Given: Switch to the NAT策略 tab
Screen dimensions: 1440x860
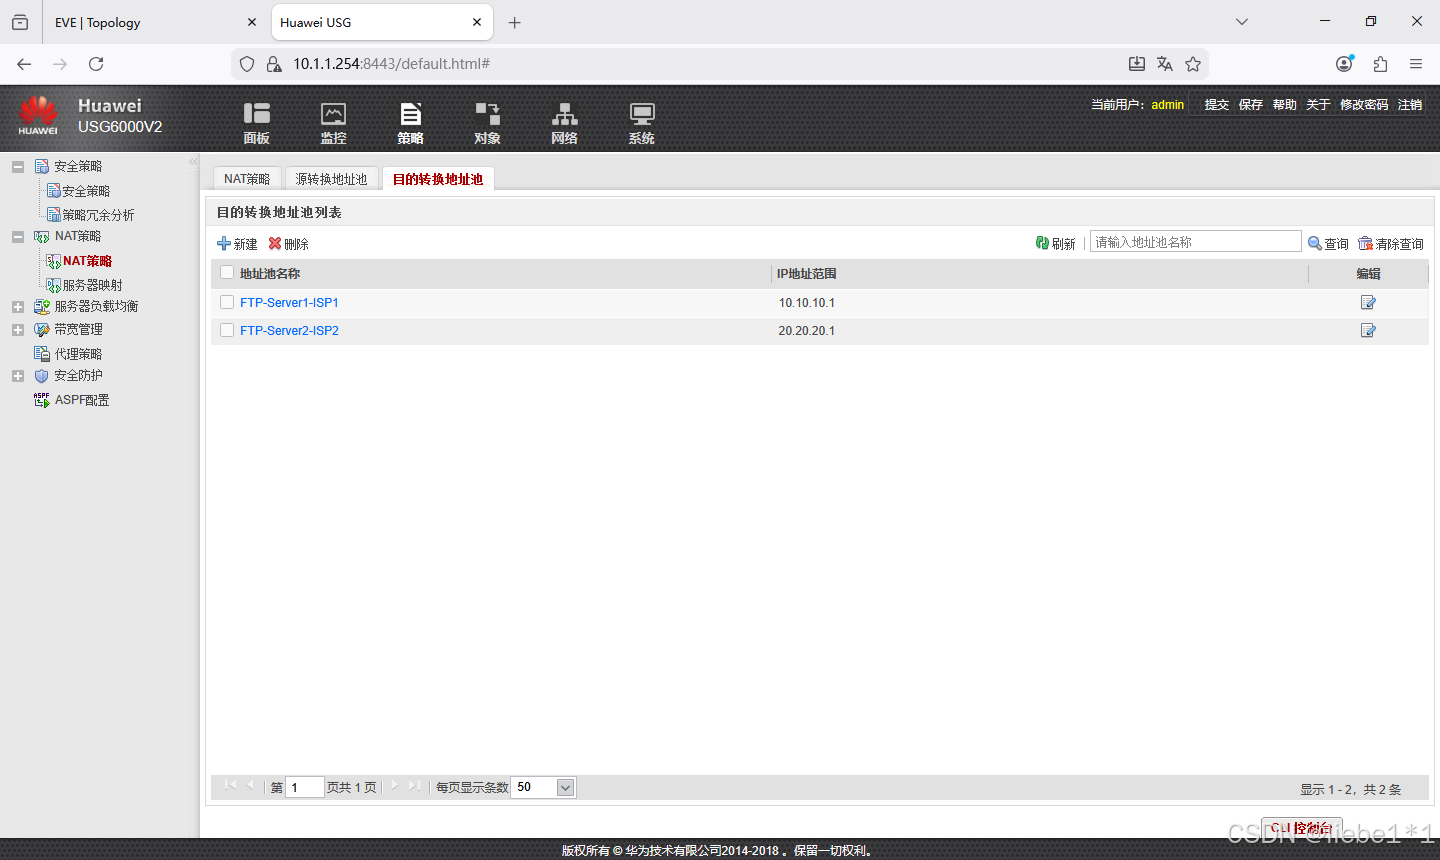Looking at the screenshot, I should click(x=247, y=179).
